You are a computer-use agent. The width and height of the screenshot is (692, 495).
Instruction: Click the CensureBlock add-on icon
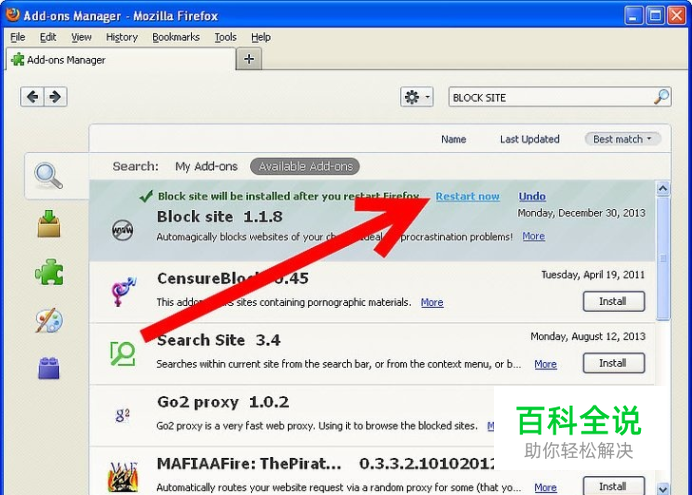click(x=123, y=291)
